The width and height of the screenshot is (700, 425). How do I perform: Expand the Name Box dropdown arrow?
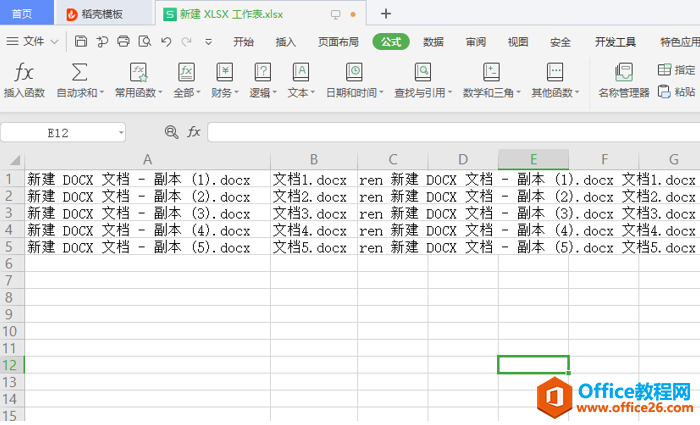pos(121,133)
